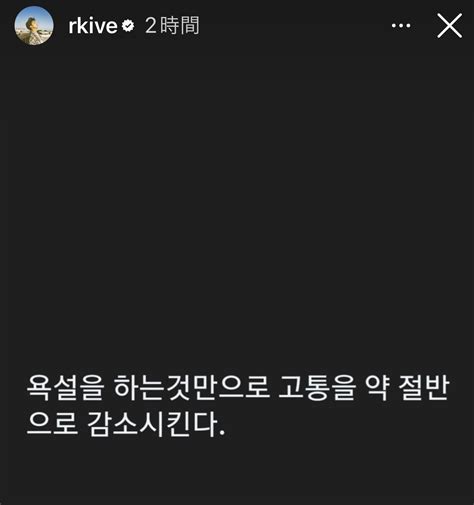The image size is (474, 505).
Task: Click 으로 starting the second text line
Action: click(52, 424)
